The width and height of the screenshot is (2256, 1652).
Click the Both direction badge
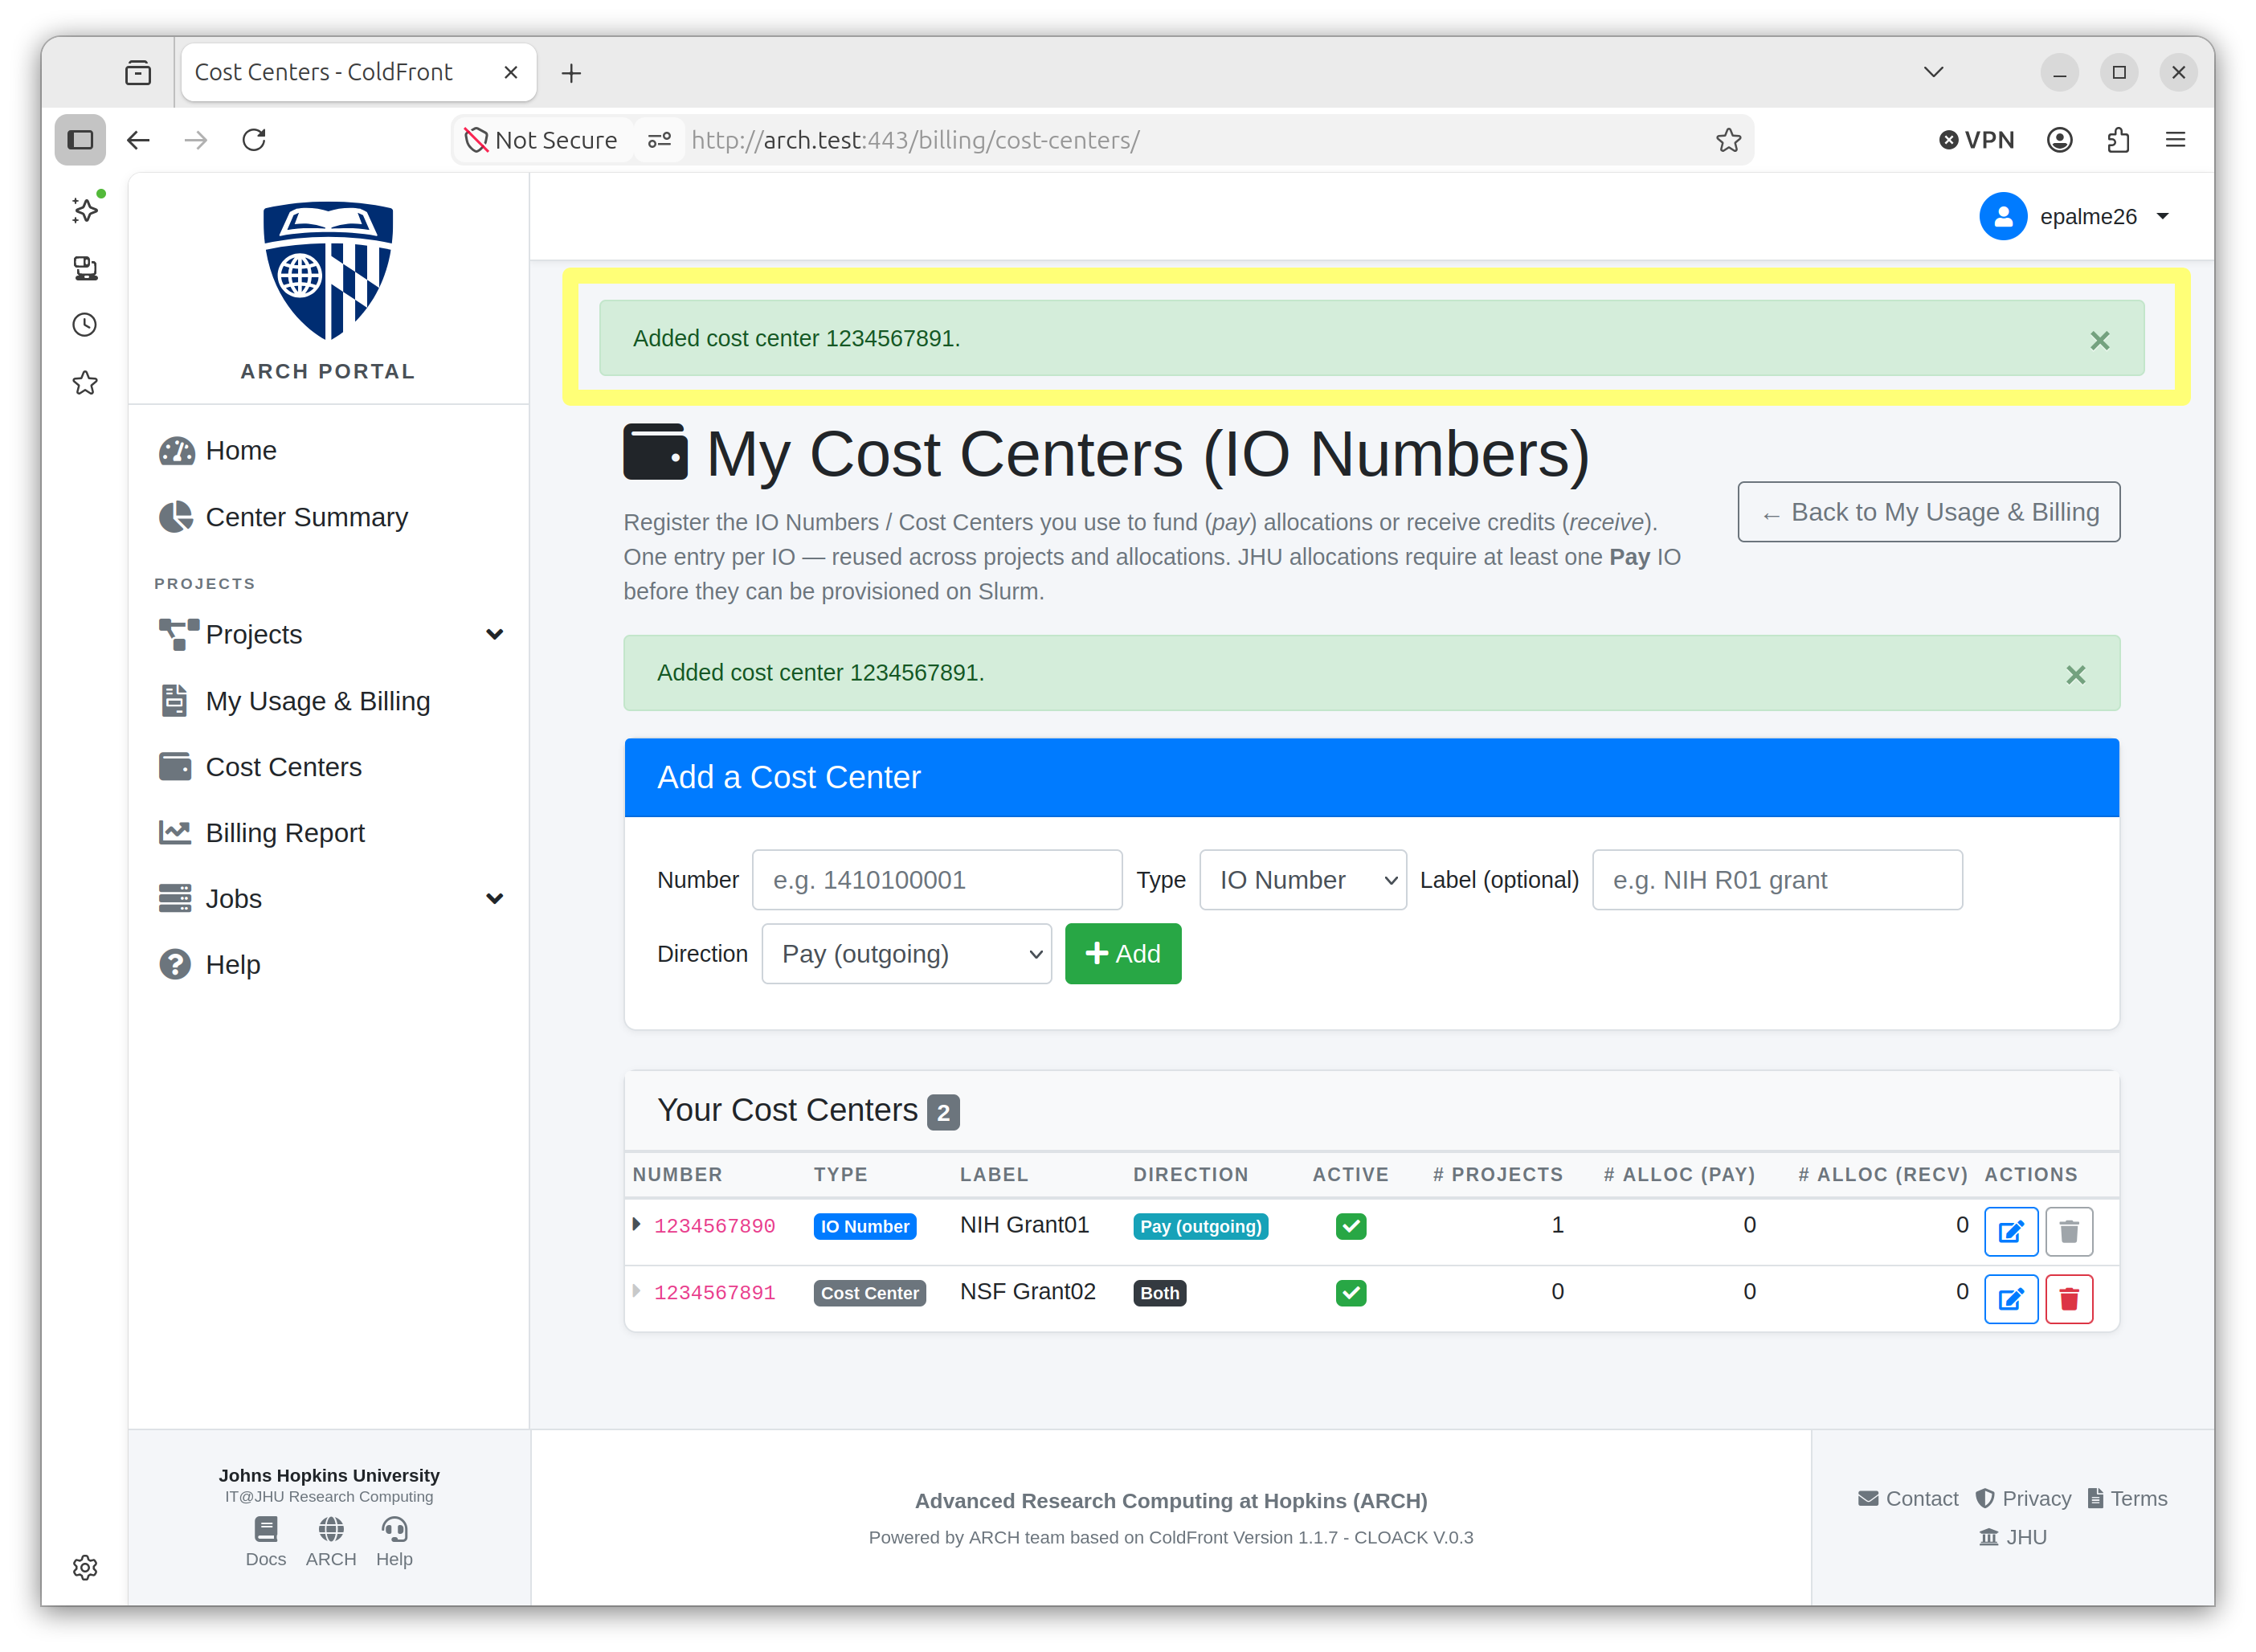(1159, 1293)
